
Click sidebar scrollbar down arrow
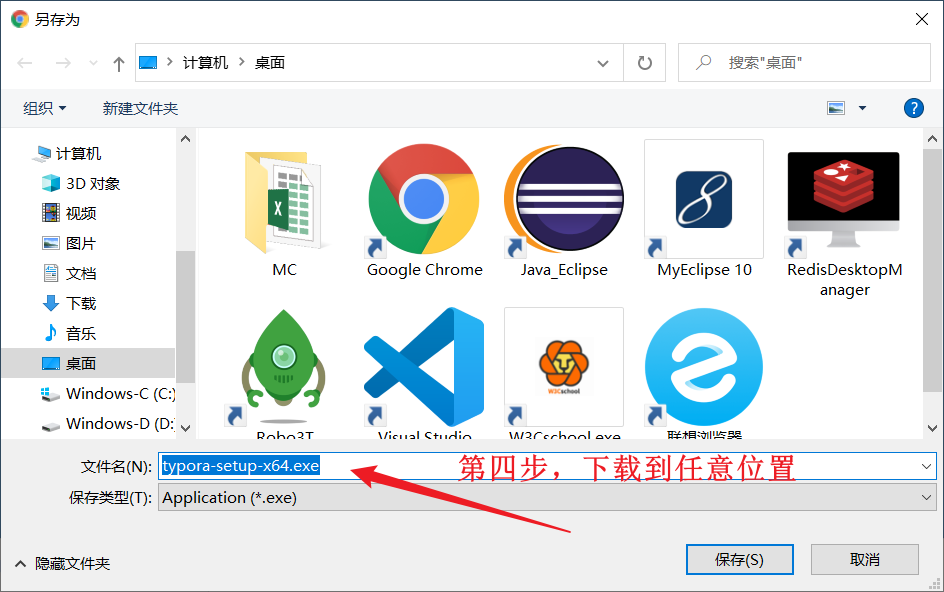tap(185, 428)
